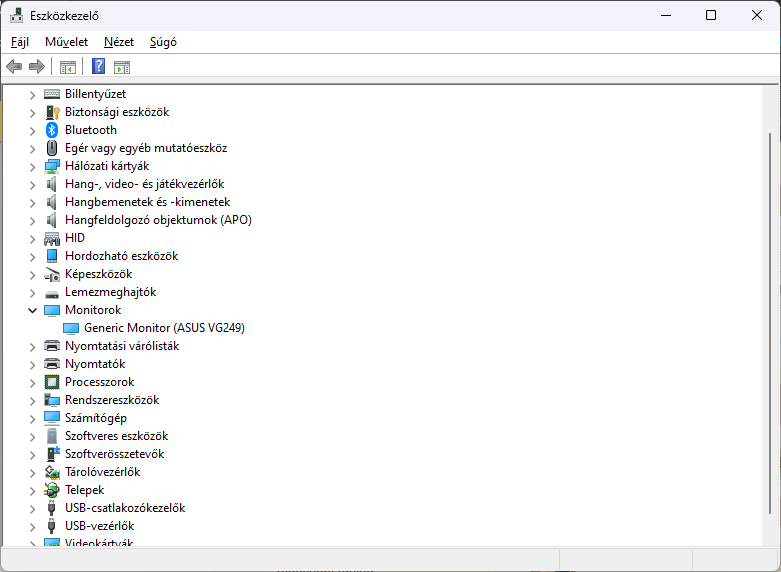Open the Súgó menu
Screen dimensions: 781x572
point(163,42)
